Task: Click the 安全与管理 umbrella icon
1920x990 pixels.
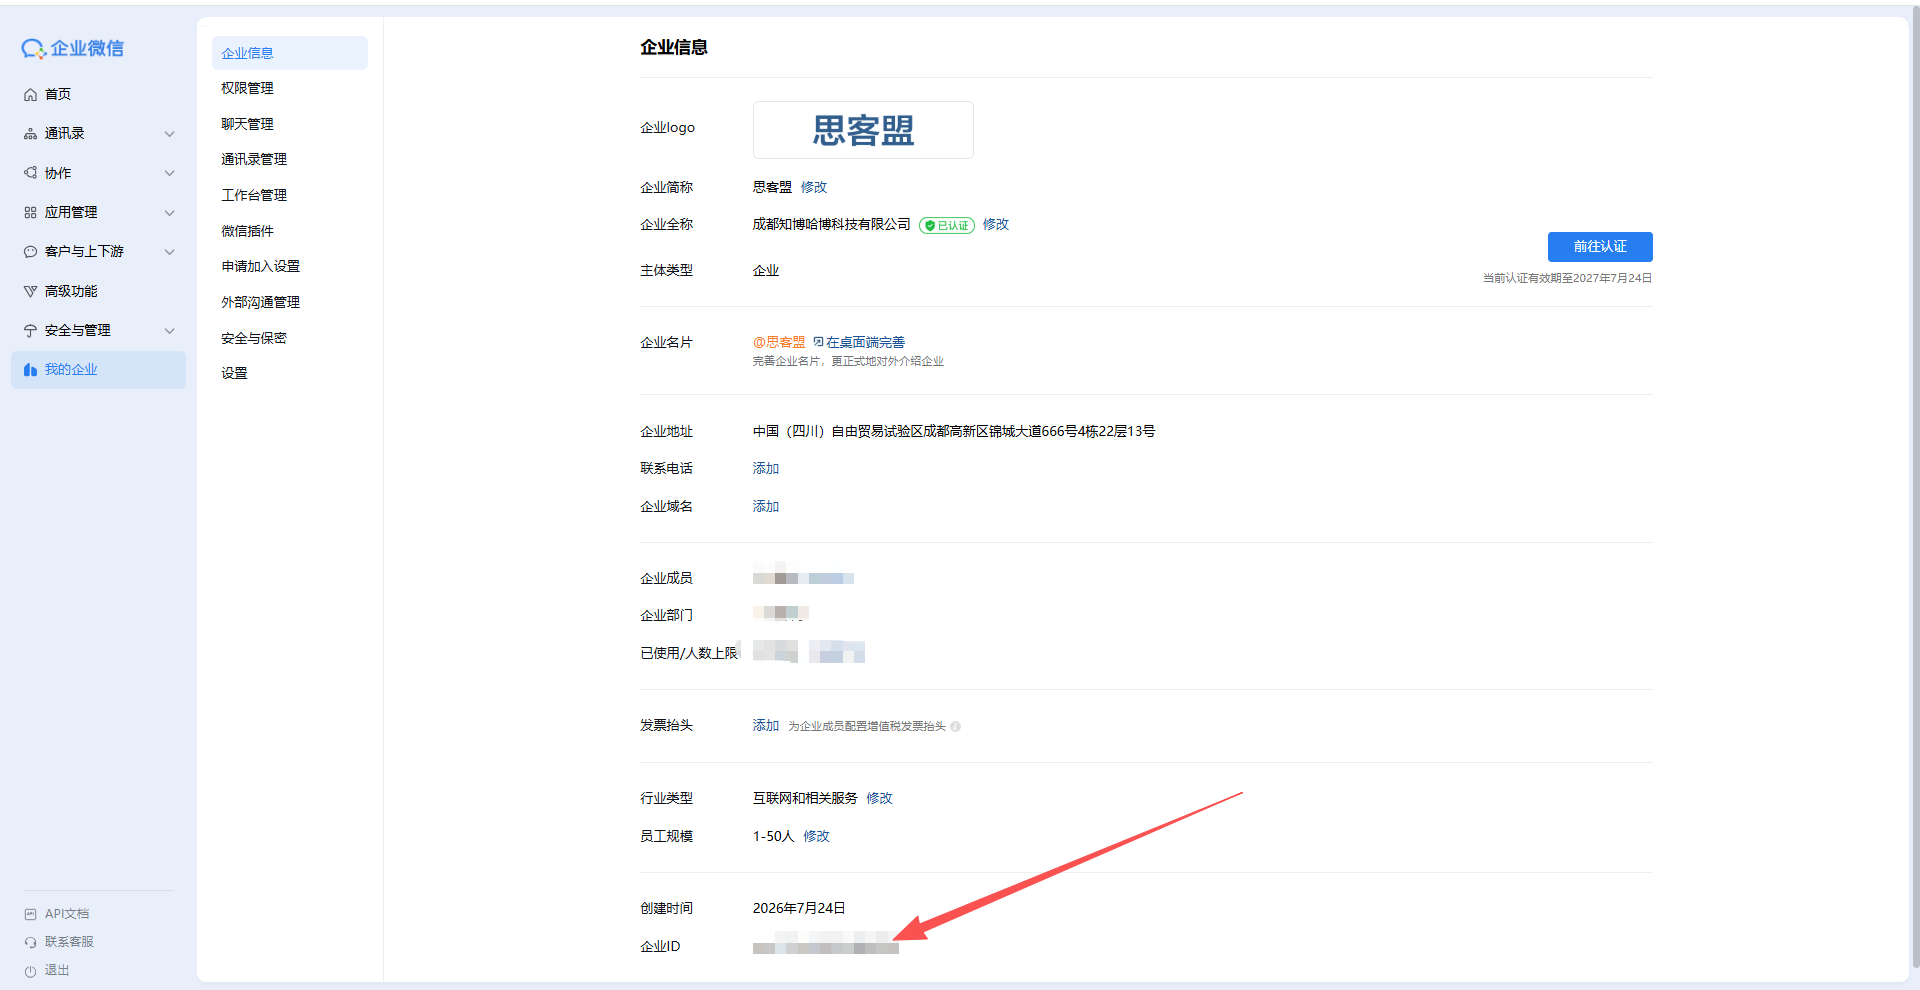Action: (30, 331)
